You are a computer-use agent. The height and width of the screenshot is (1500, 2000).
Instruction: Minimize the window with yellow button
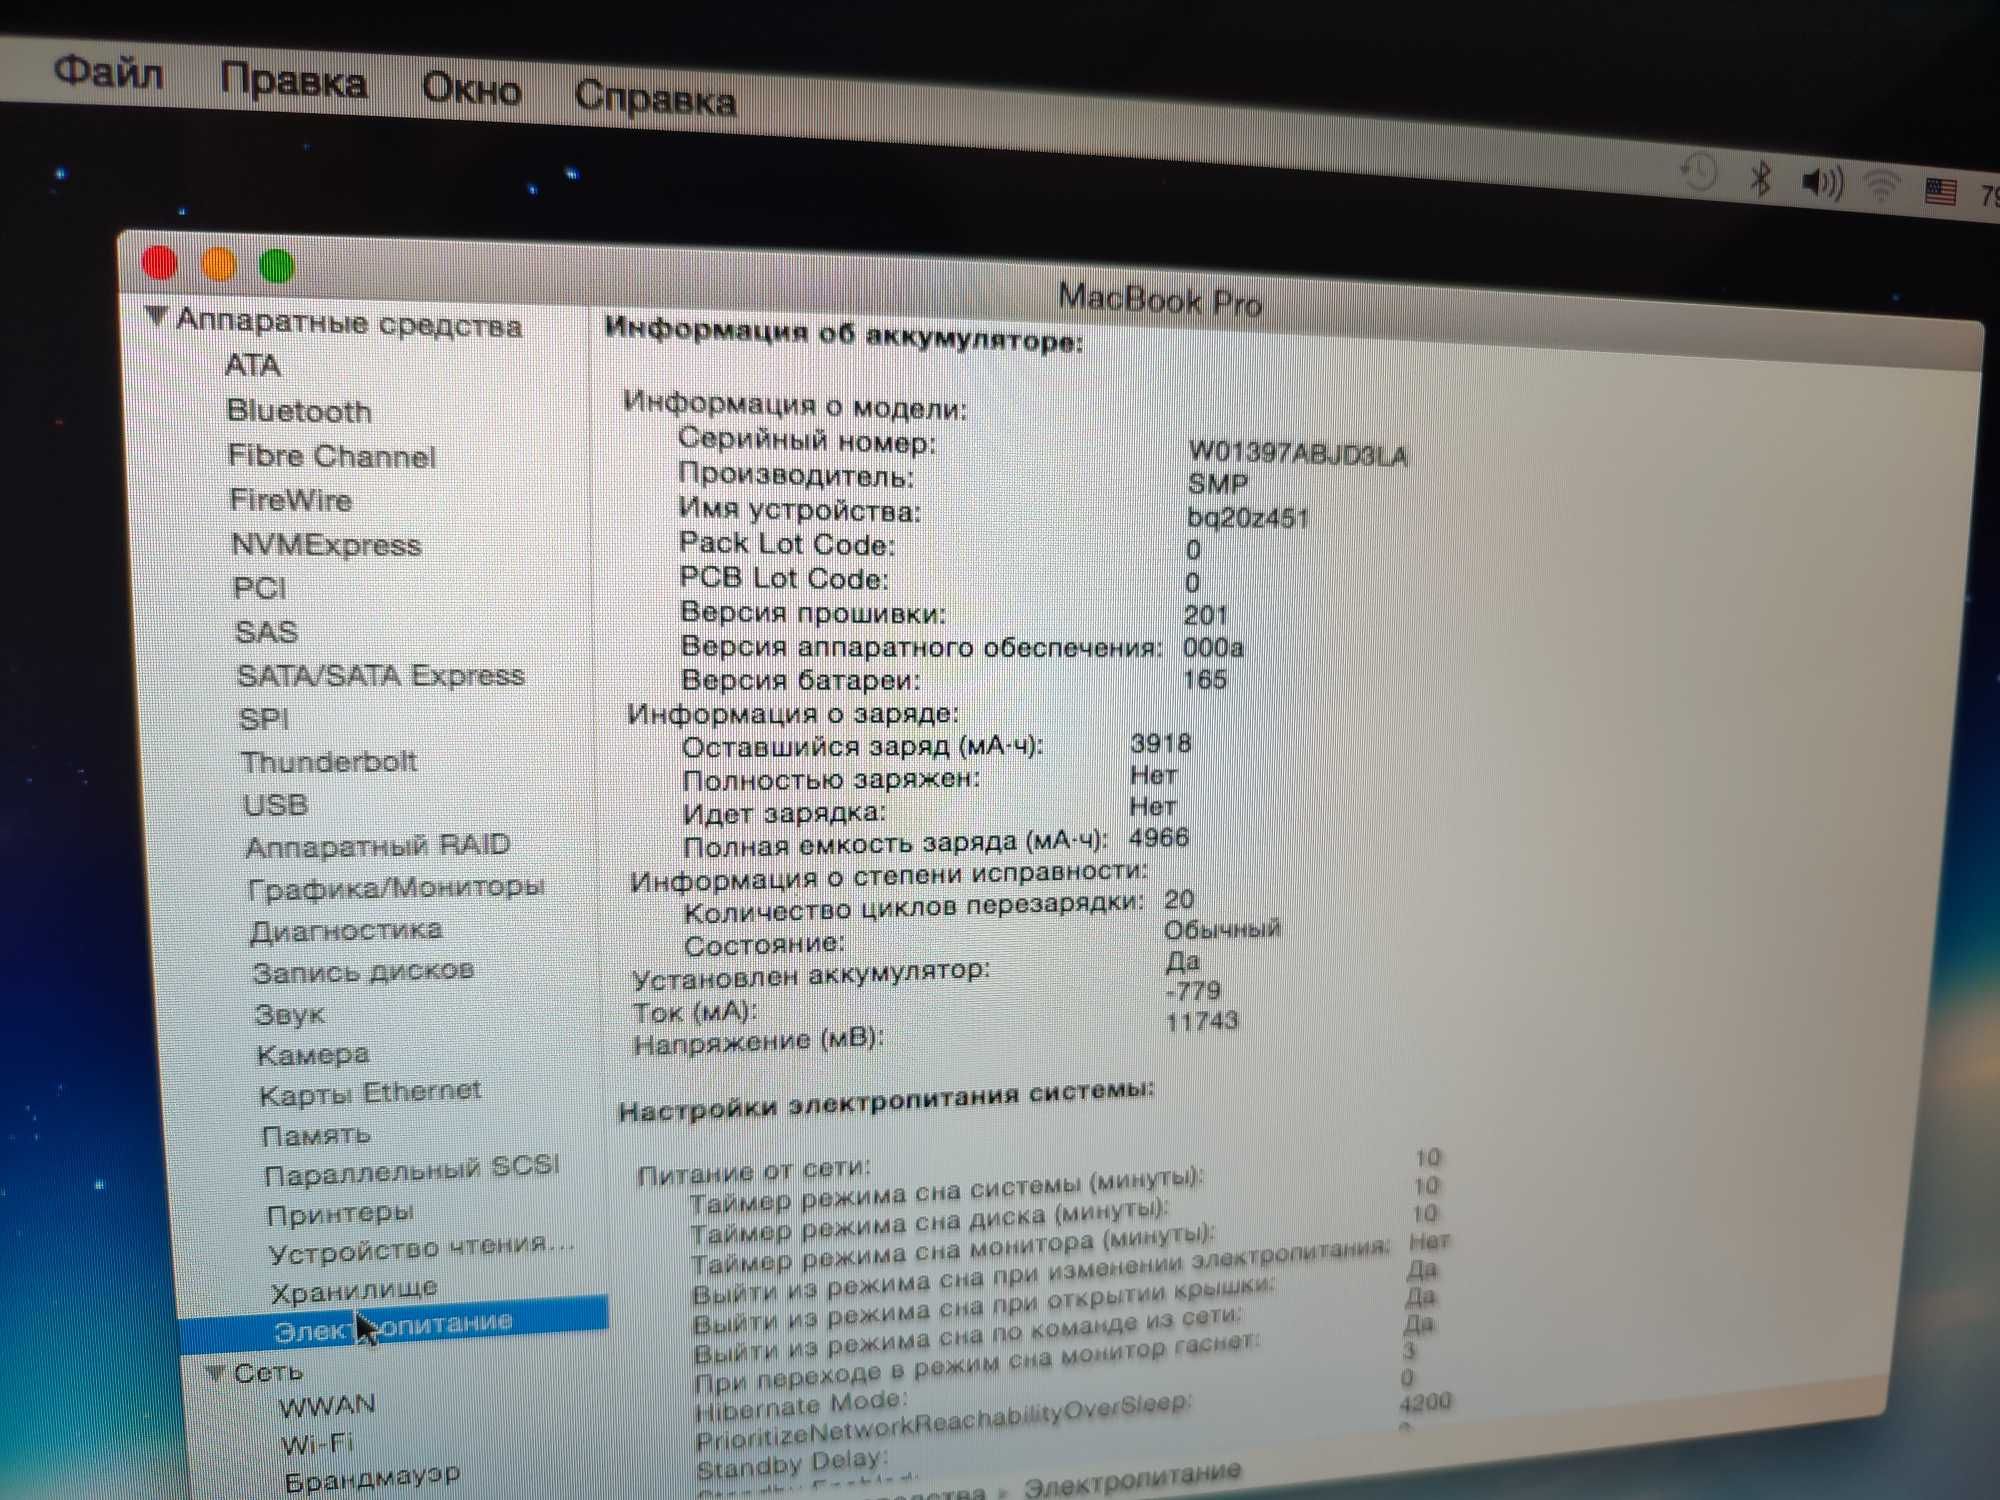(x=218, y=264)
